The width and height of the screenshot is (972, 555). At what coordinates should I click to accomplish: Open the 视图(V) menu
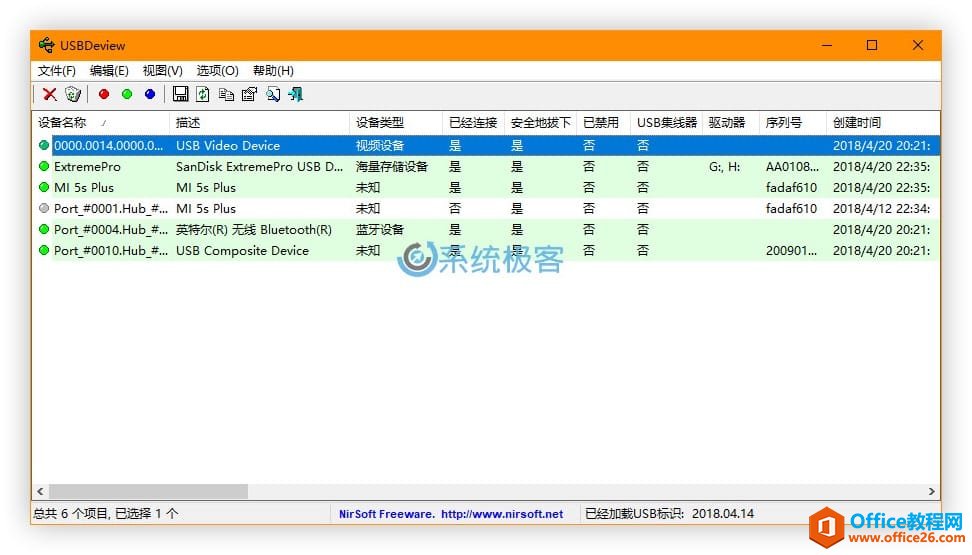coord(162,71)
